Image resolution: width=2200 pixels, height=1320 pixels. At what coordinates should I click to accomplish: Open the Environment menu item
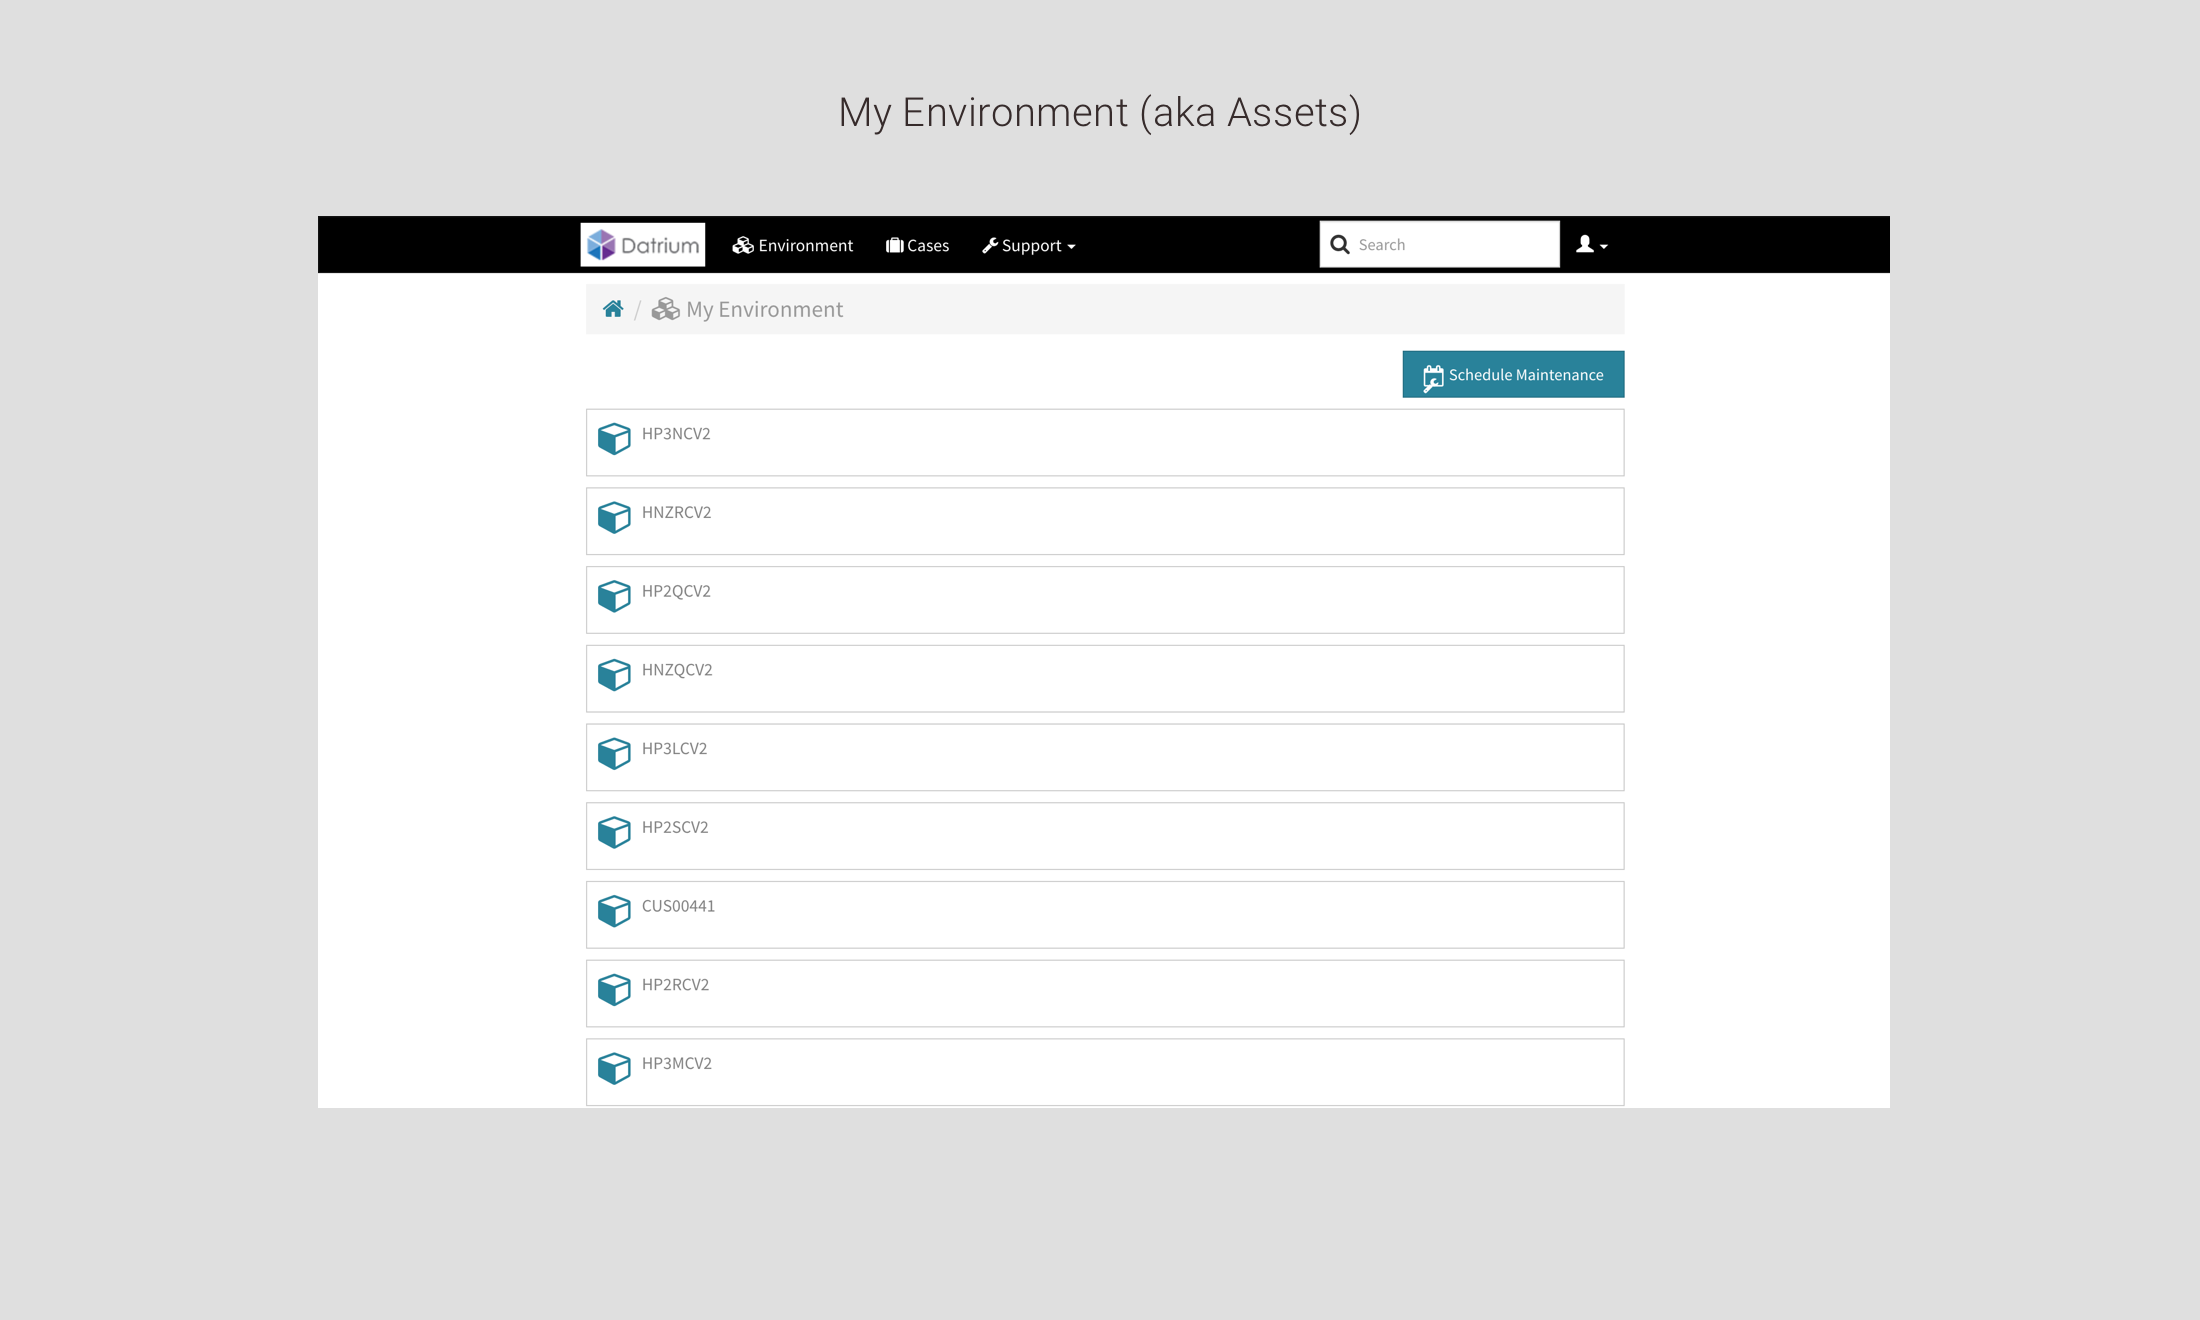792,245
